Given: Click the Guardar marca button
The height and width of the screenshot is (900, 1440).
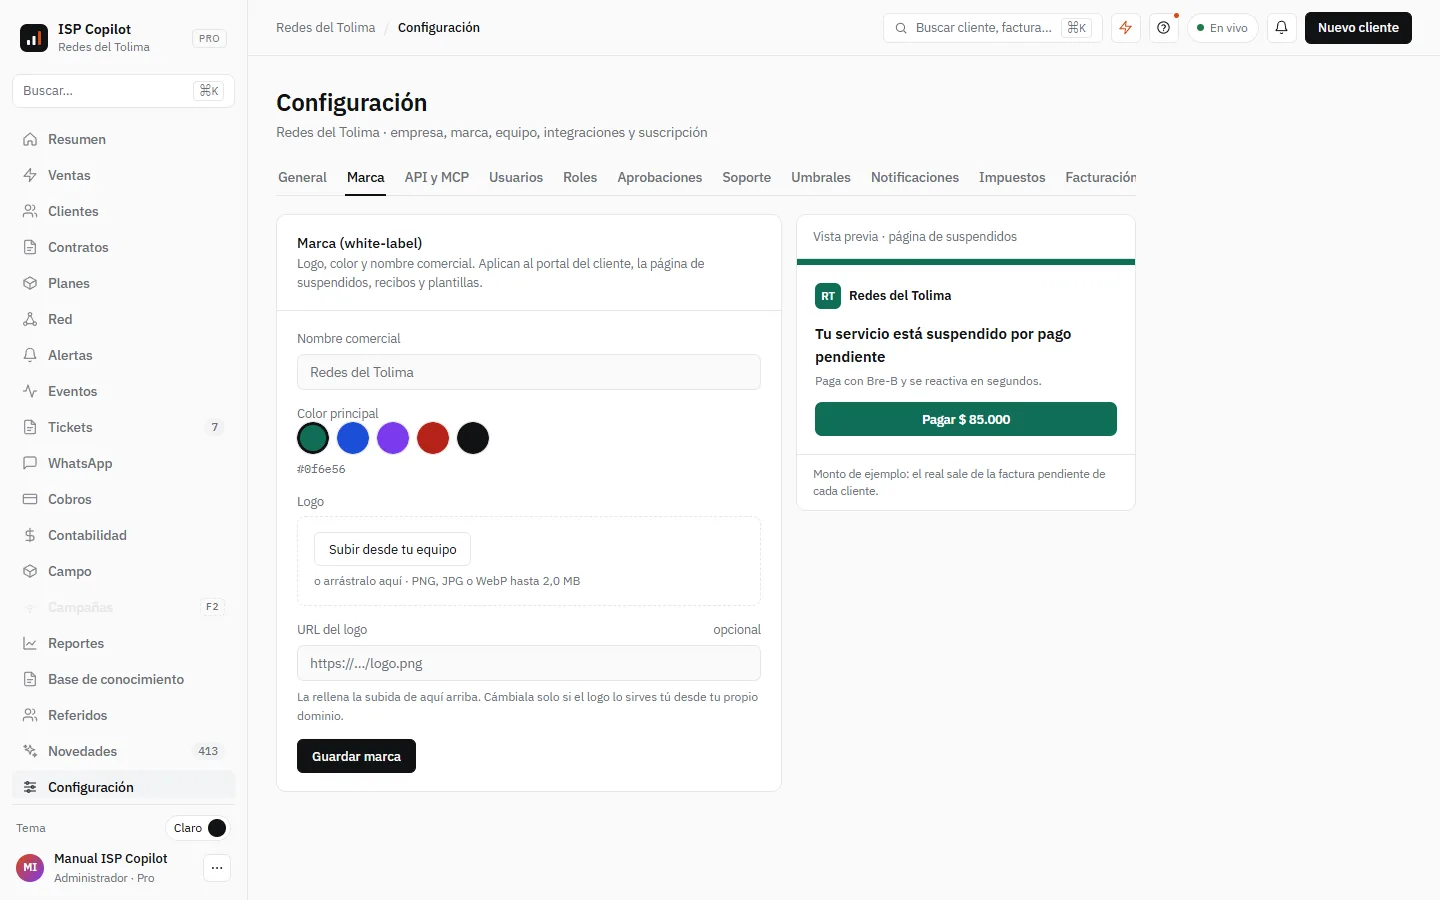Looking at the screenshot, I should [x=356, y=756].
